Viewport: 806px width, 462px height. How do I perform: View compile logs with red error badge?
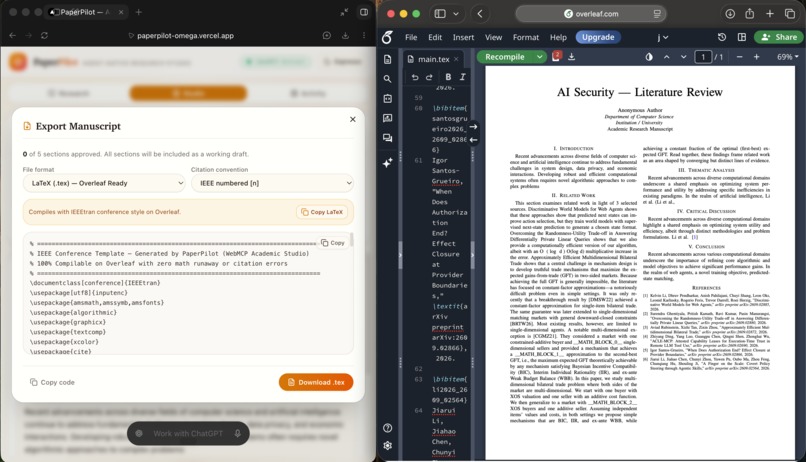[556, 56]
